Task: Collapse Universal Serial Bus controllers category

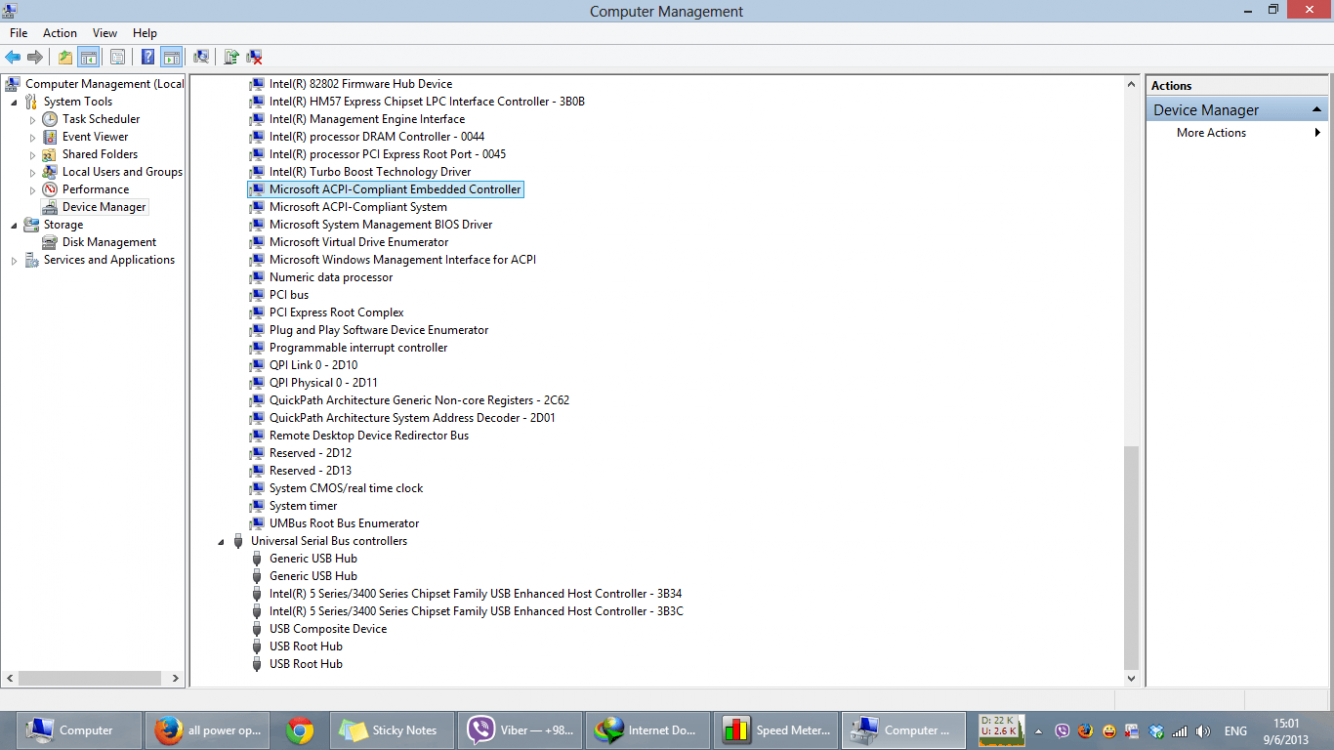Action: point(221,542)
